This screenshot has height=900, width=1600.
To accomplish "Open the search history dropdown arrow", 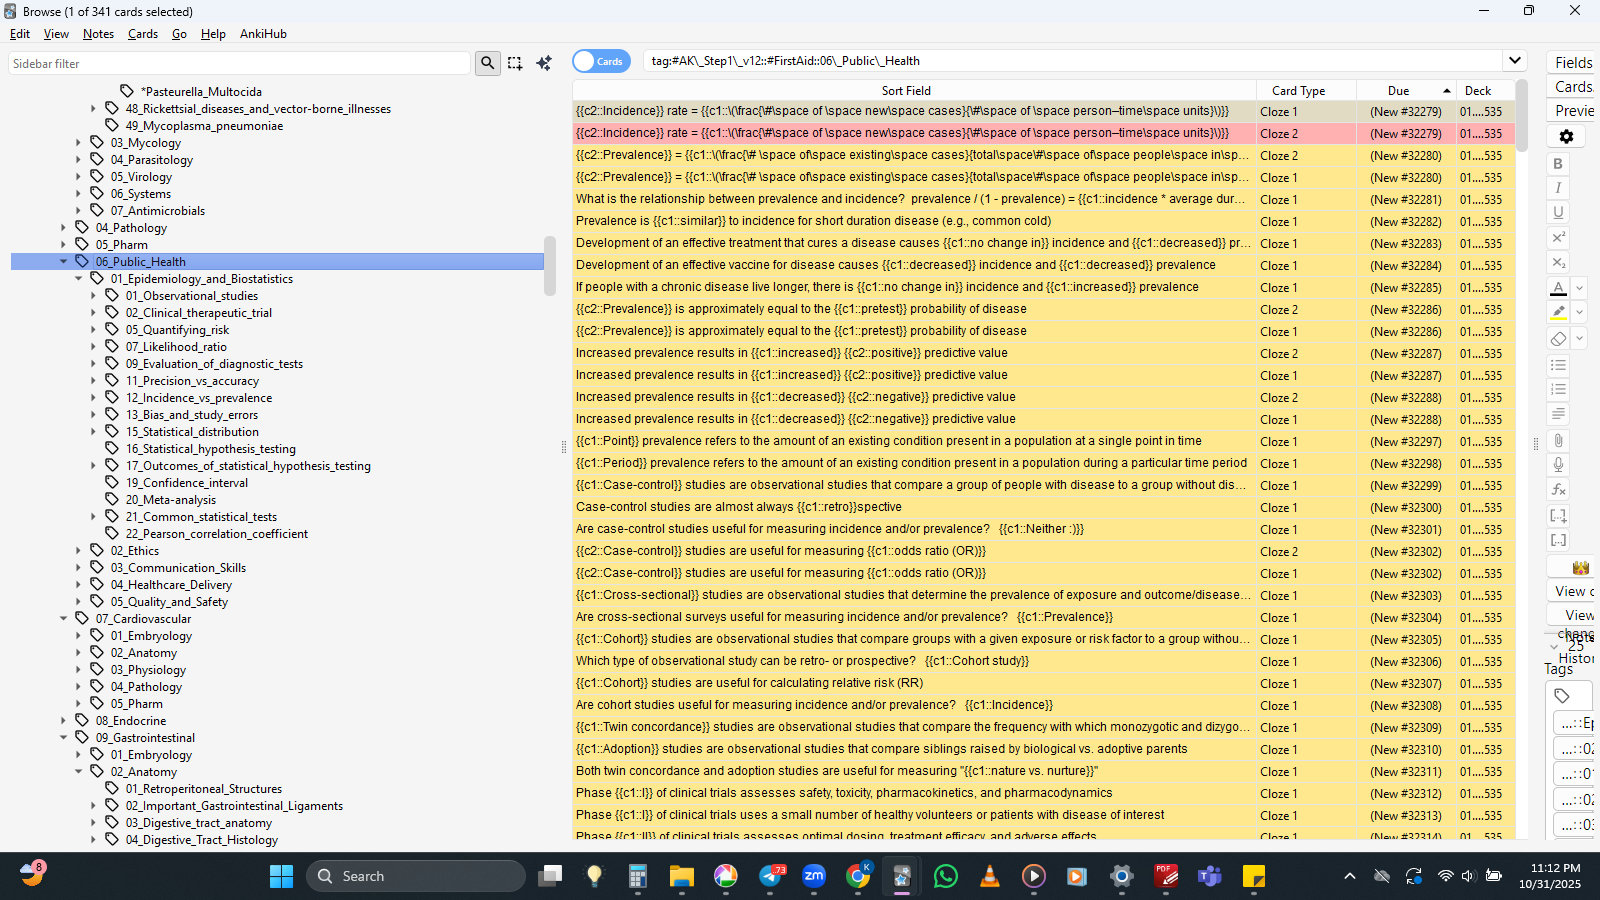I will [x=1515, y=61].
